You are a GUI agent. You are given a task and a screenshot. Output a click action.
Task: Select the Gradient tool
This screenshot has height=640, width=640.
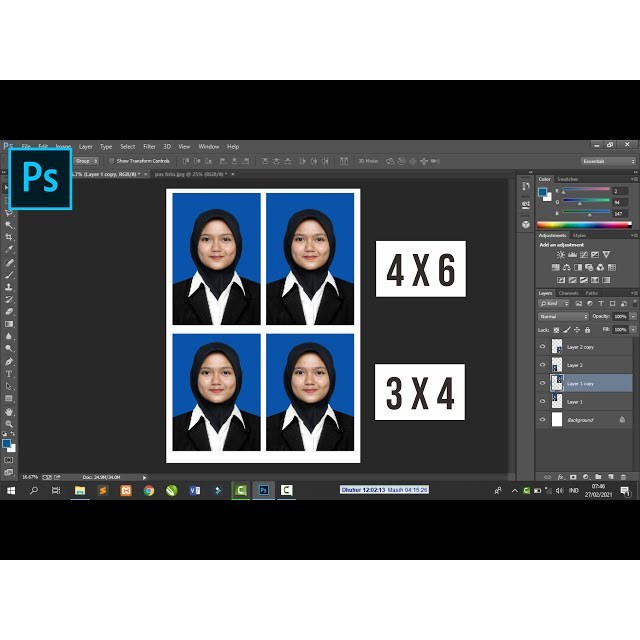click(x=9, y=324)
